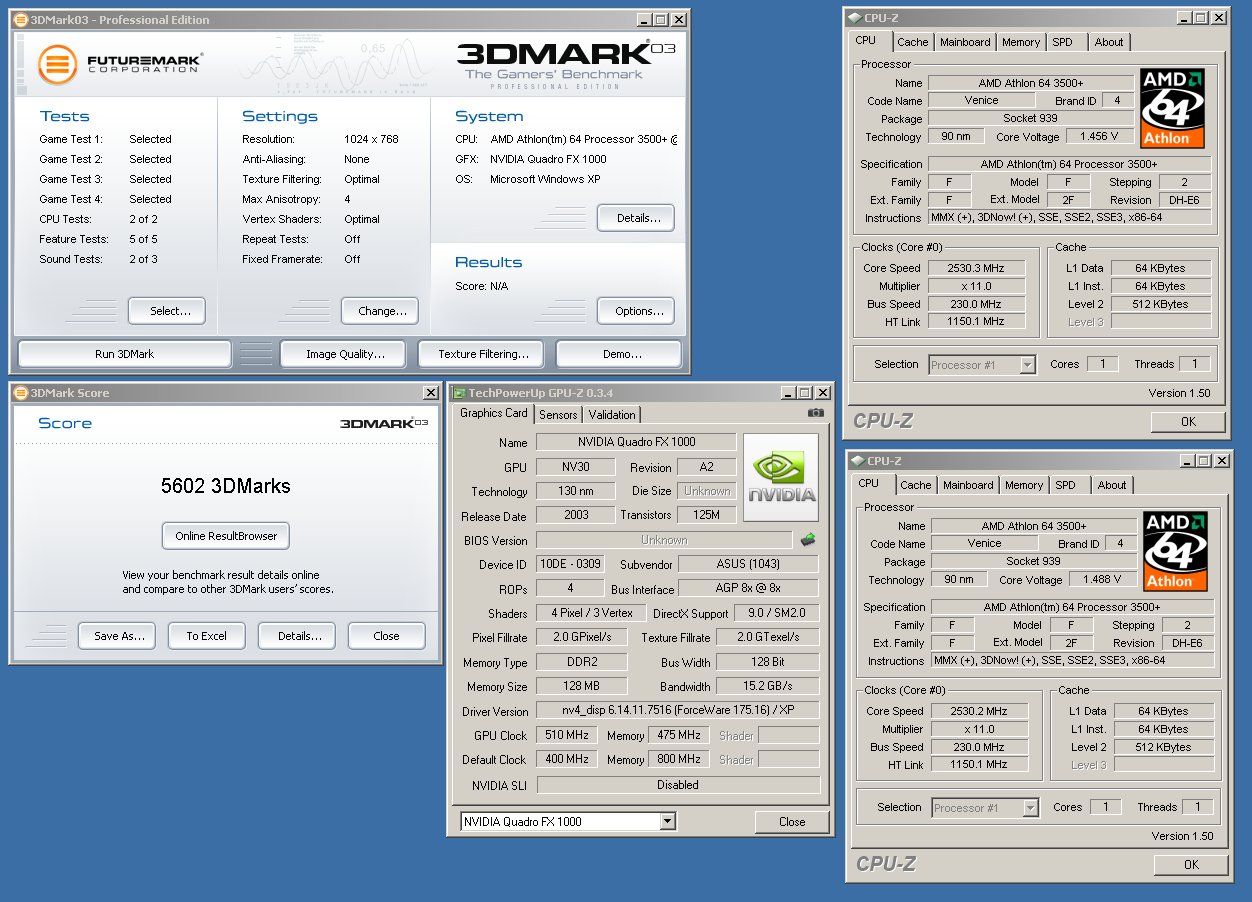Open Processor #1 dropdown in lower CPU-Z

tap(1031, 808)
